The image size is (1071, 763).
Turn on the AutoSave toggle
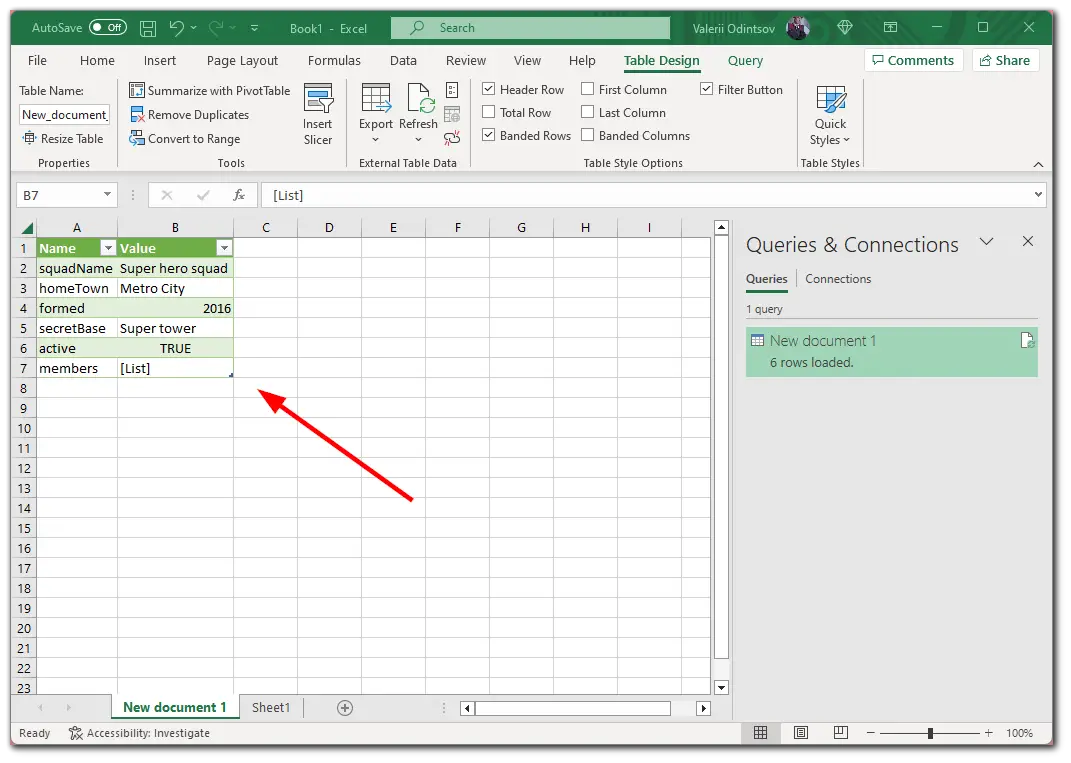[x=108, y=27]
